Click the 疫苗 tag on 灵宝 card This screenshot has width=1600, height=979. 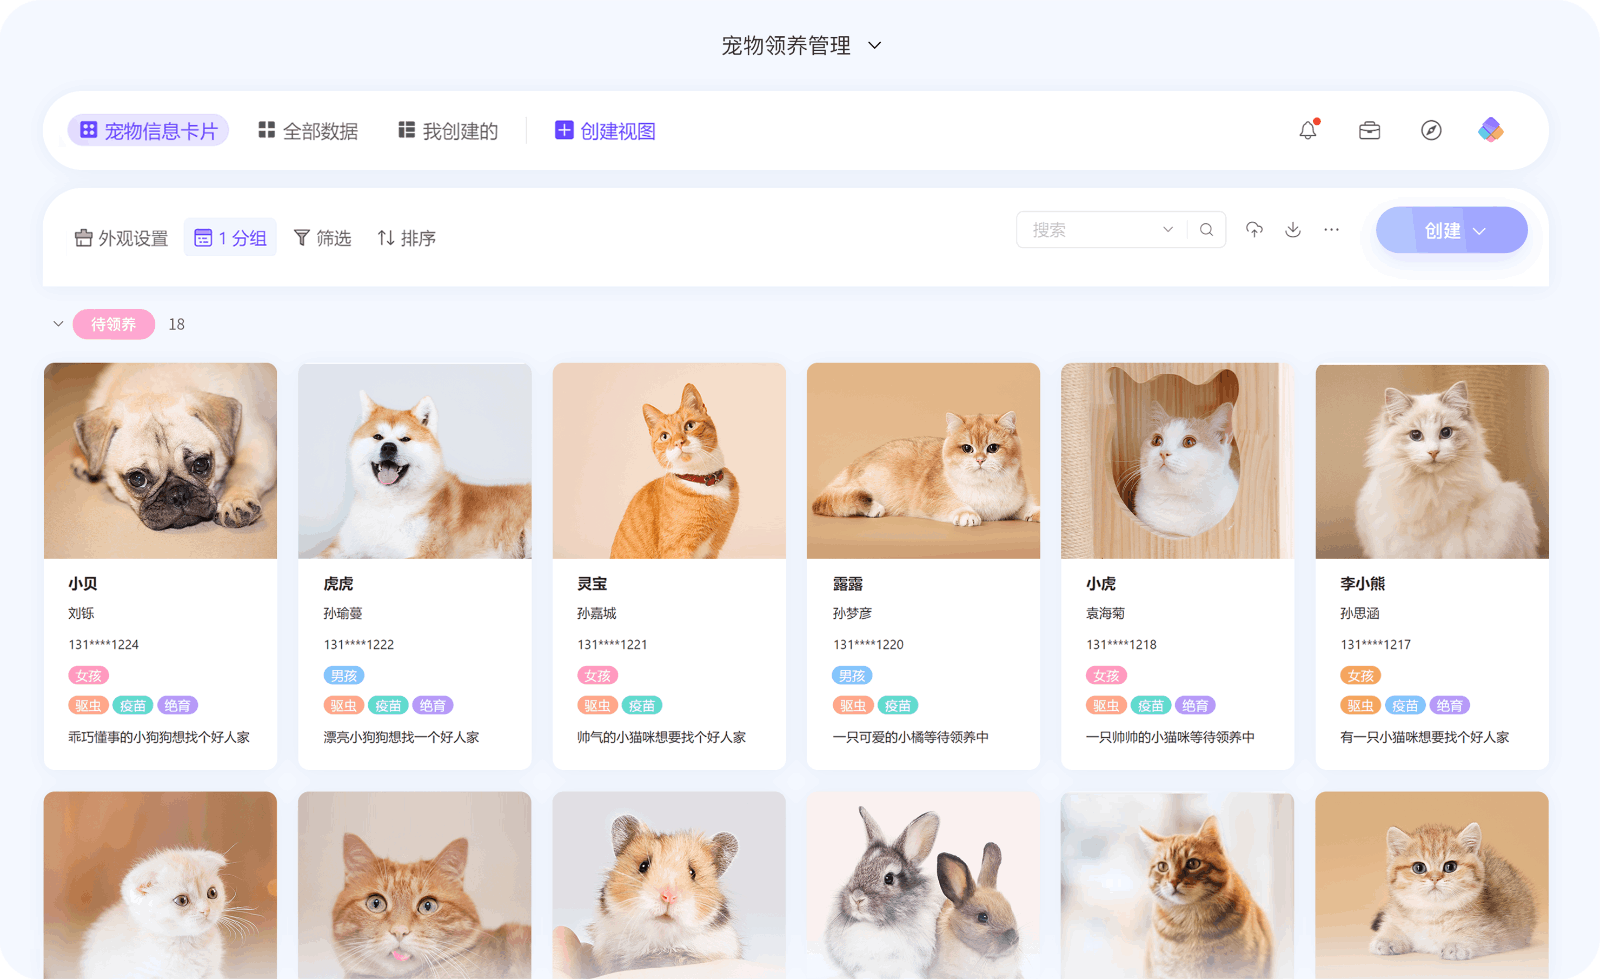(642, 706)
